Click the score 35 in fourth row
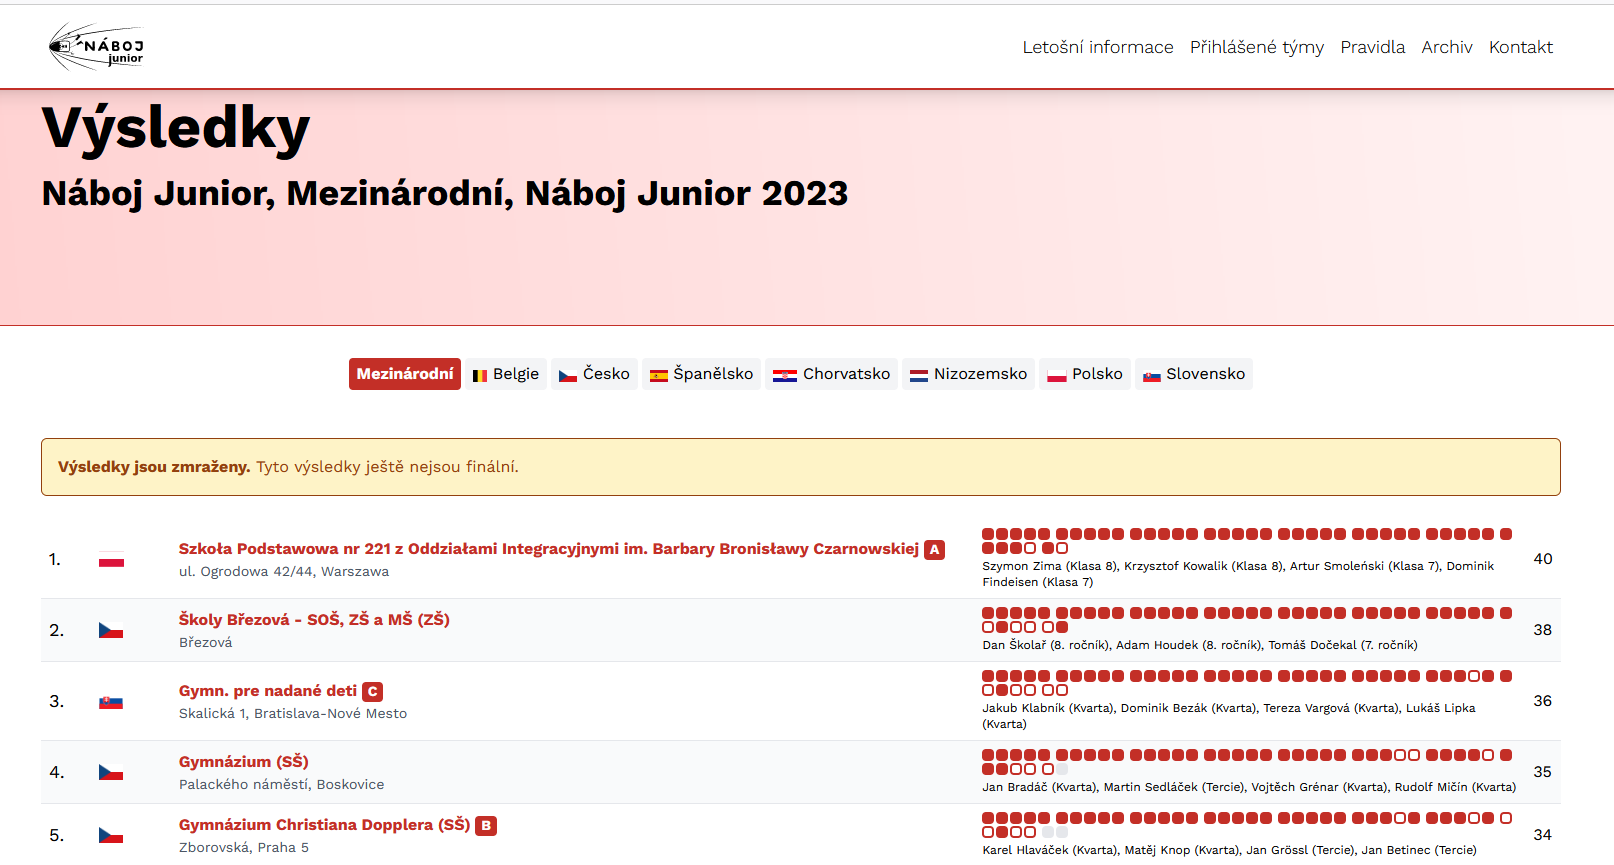The height and width of the screenshot is (865, 1614). [x=1542, y=772]
